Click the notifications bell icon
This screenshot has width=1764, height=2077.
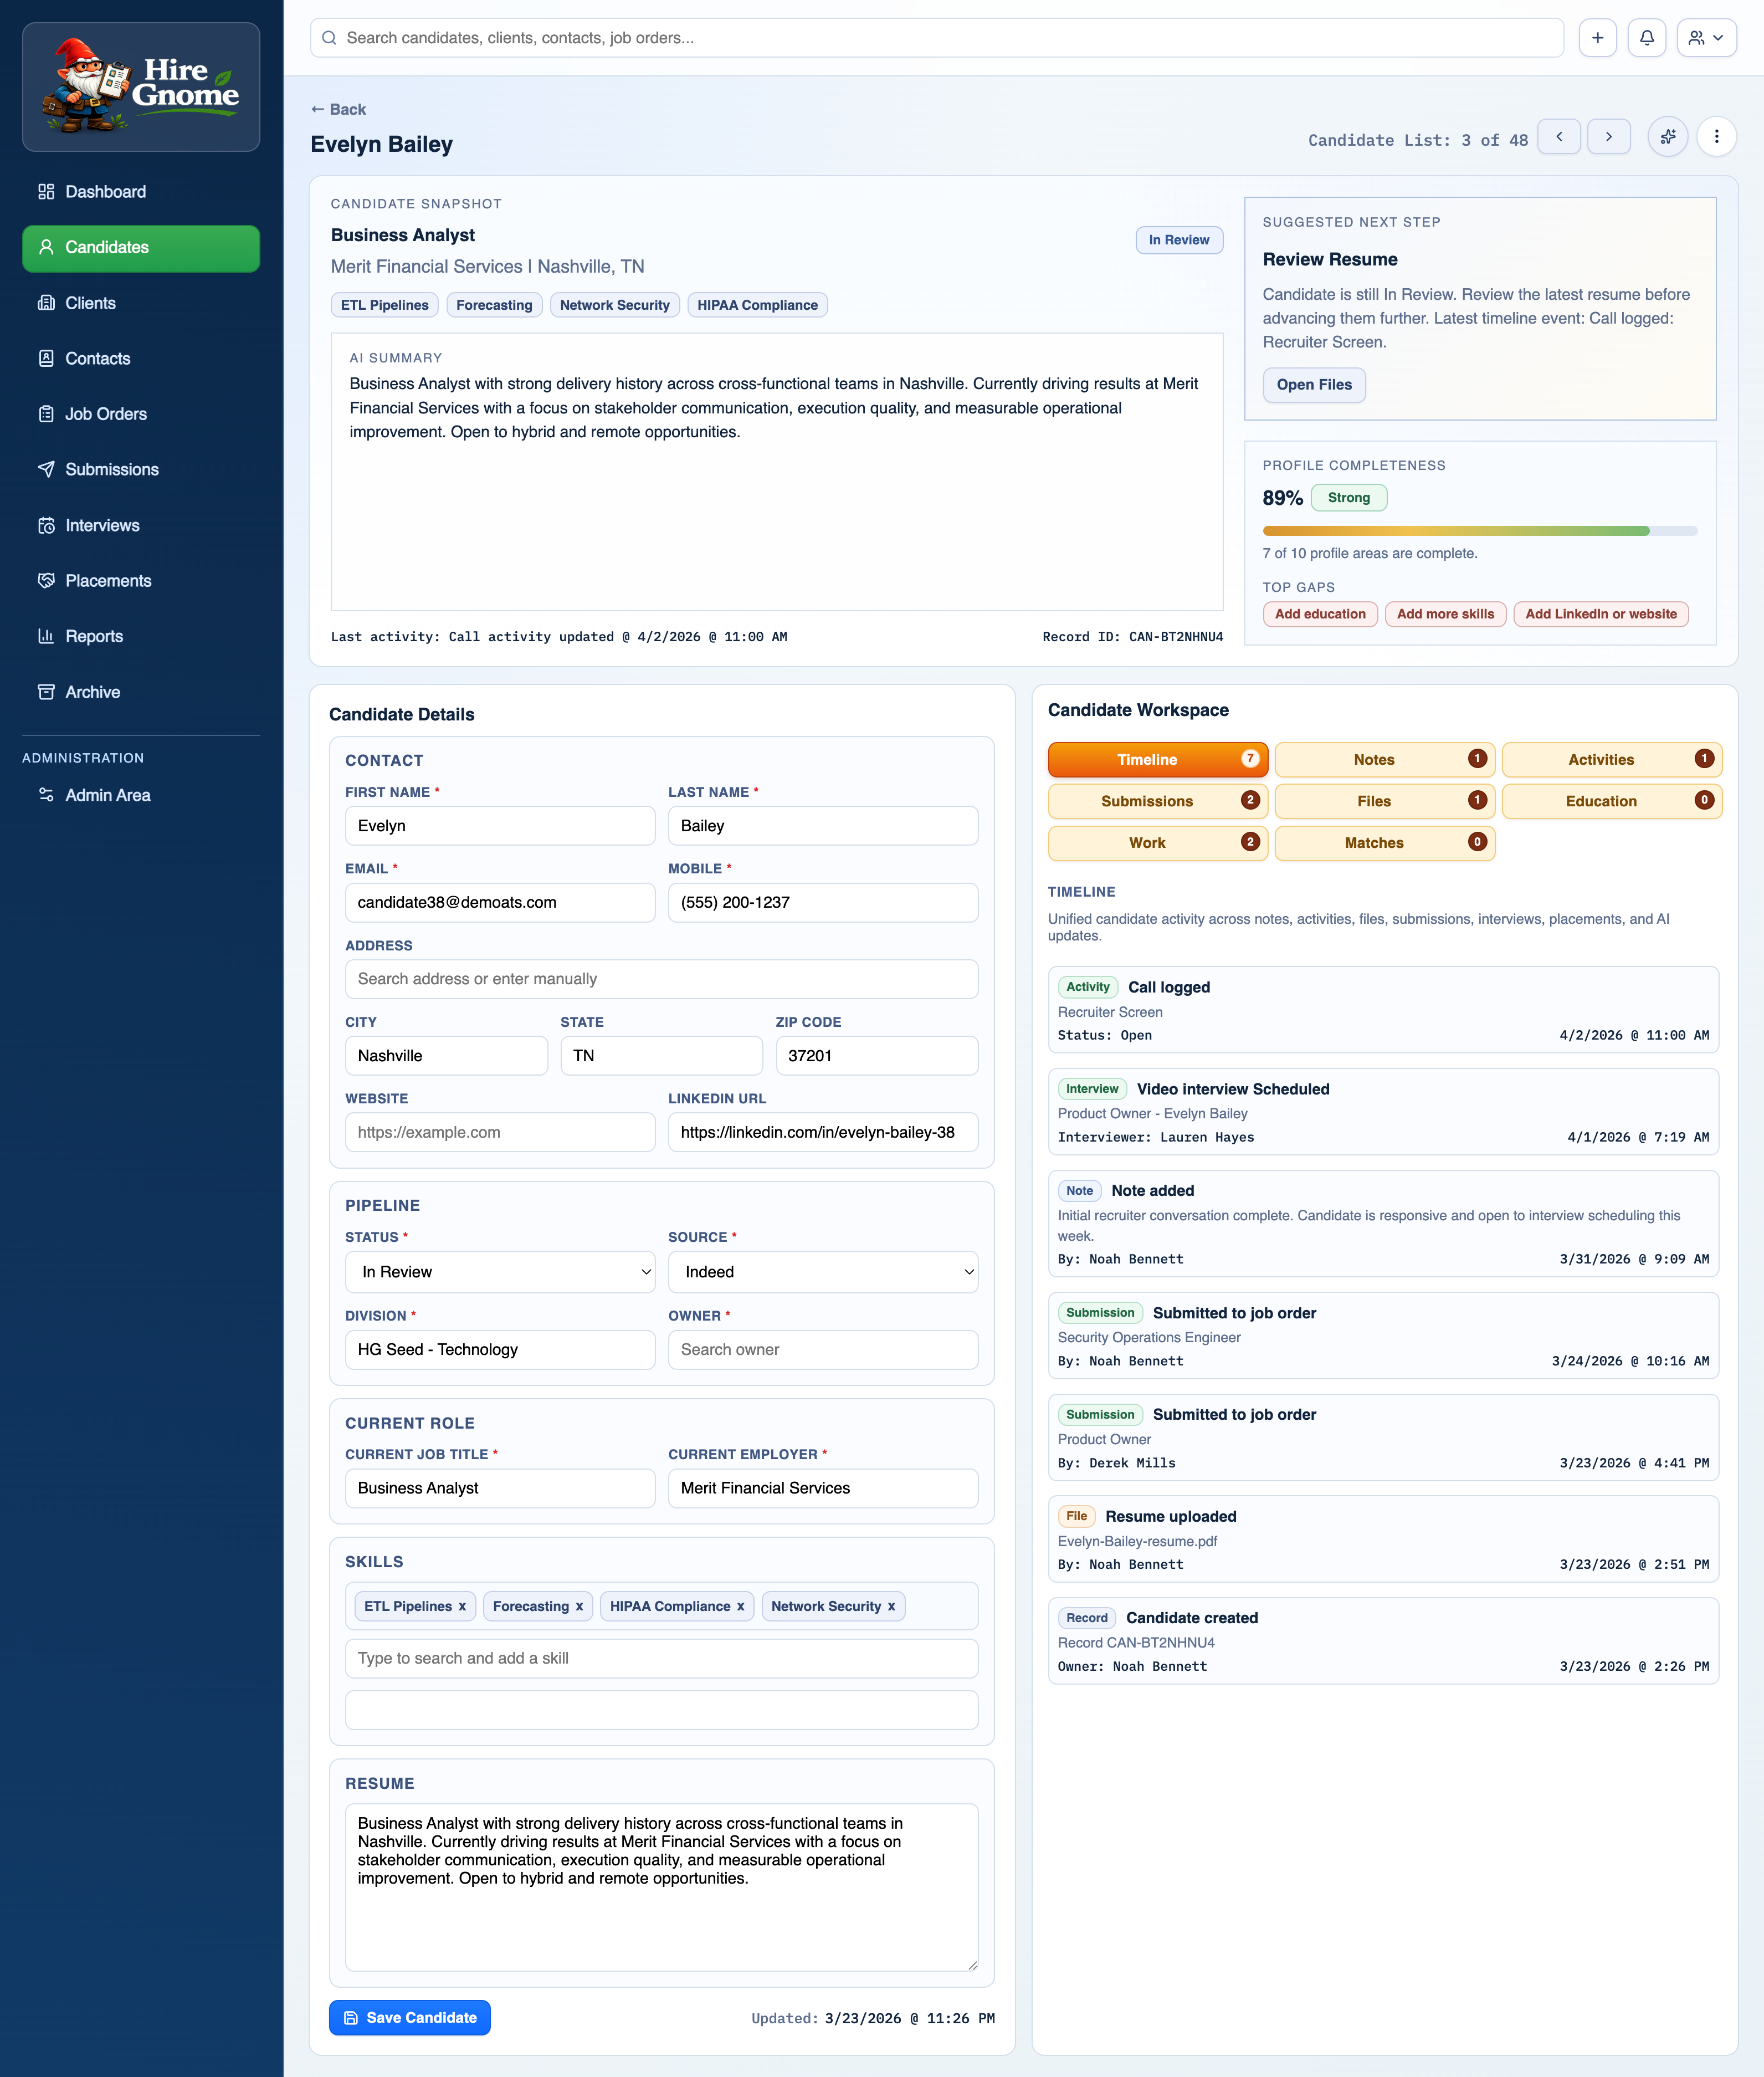[1646, 38]
